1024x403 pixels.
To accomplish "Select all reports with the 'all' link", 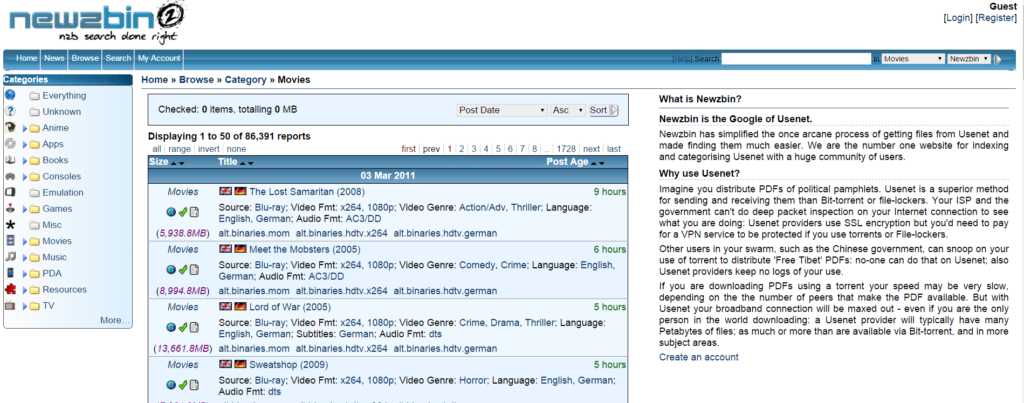I will (157, 149).
